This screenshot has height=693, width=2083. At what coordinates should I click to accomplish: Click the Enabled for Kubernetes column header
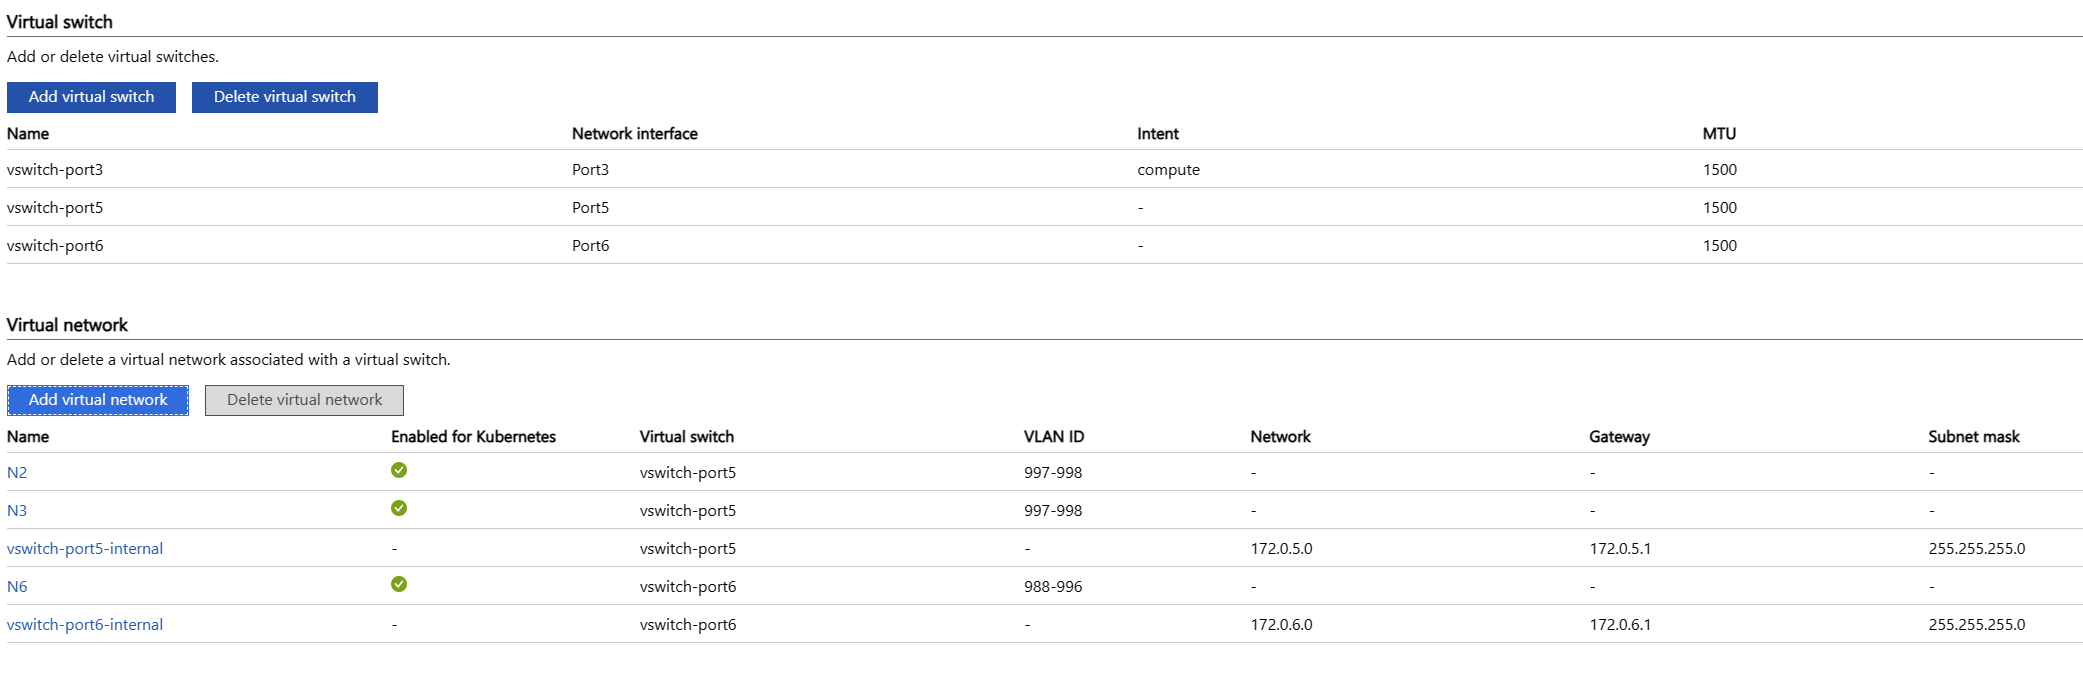point(473,437)
